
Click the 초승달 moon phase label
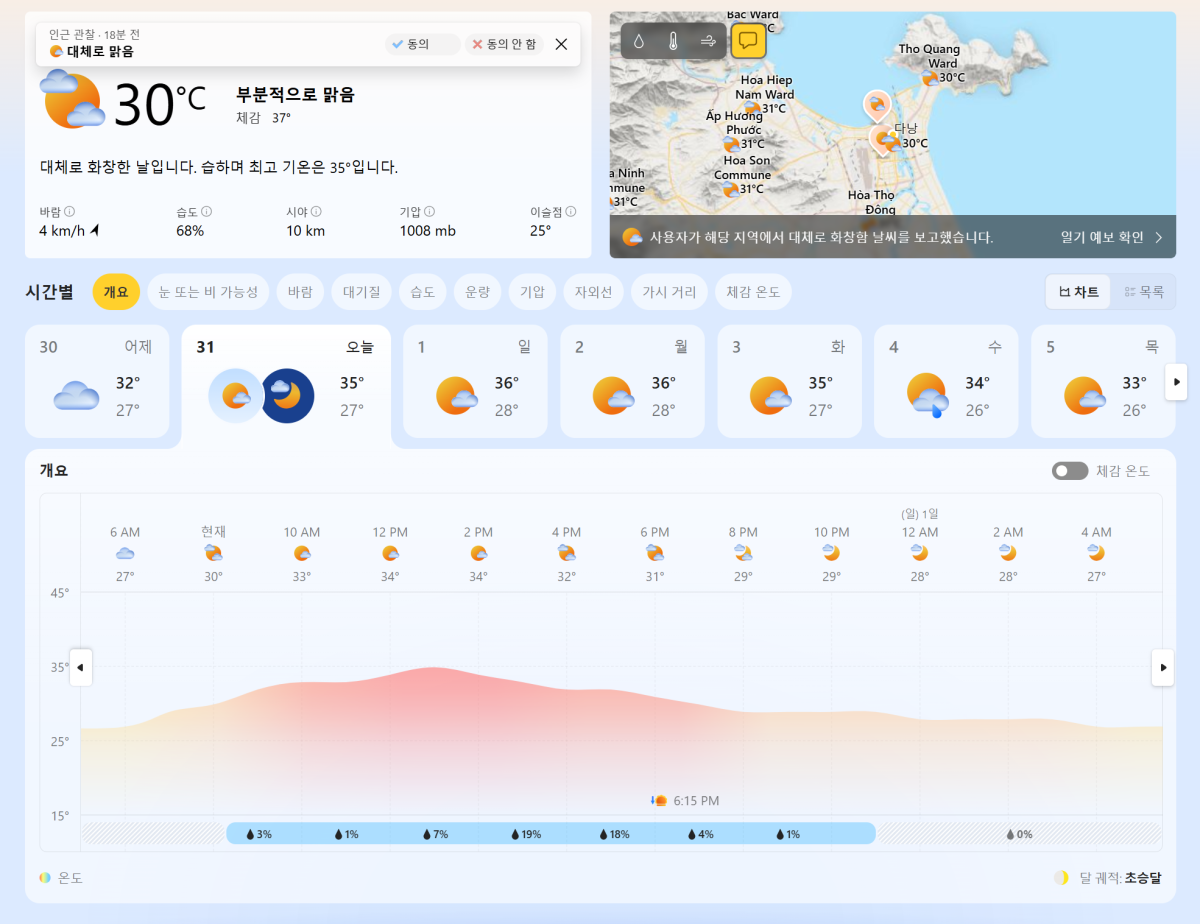click(1143, 878)
